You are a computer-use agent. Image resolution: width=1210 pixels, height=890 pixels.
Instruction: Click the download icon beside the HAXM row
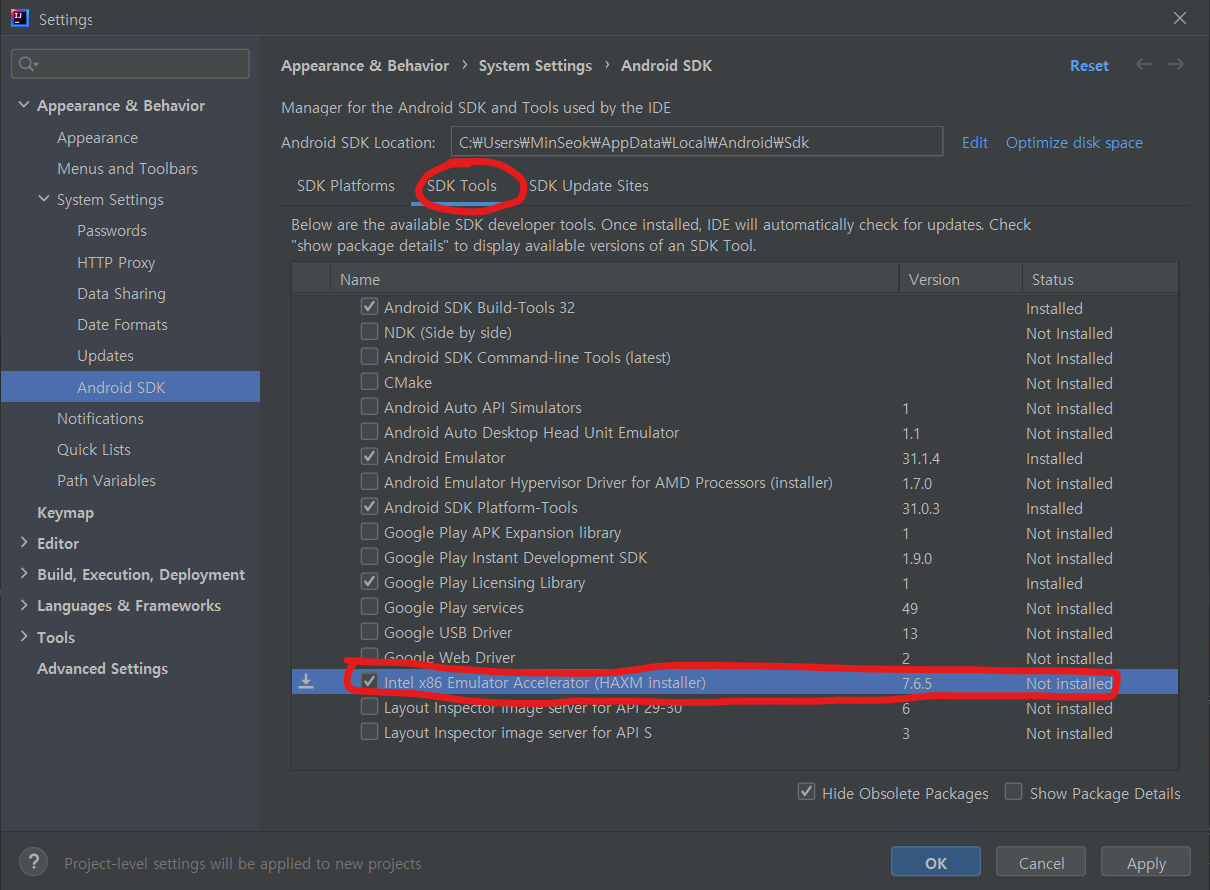pos(306,682)
